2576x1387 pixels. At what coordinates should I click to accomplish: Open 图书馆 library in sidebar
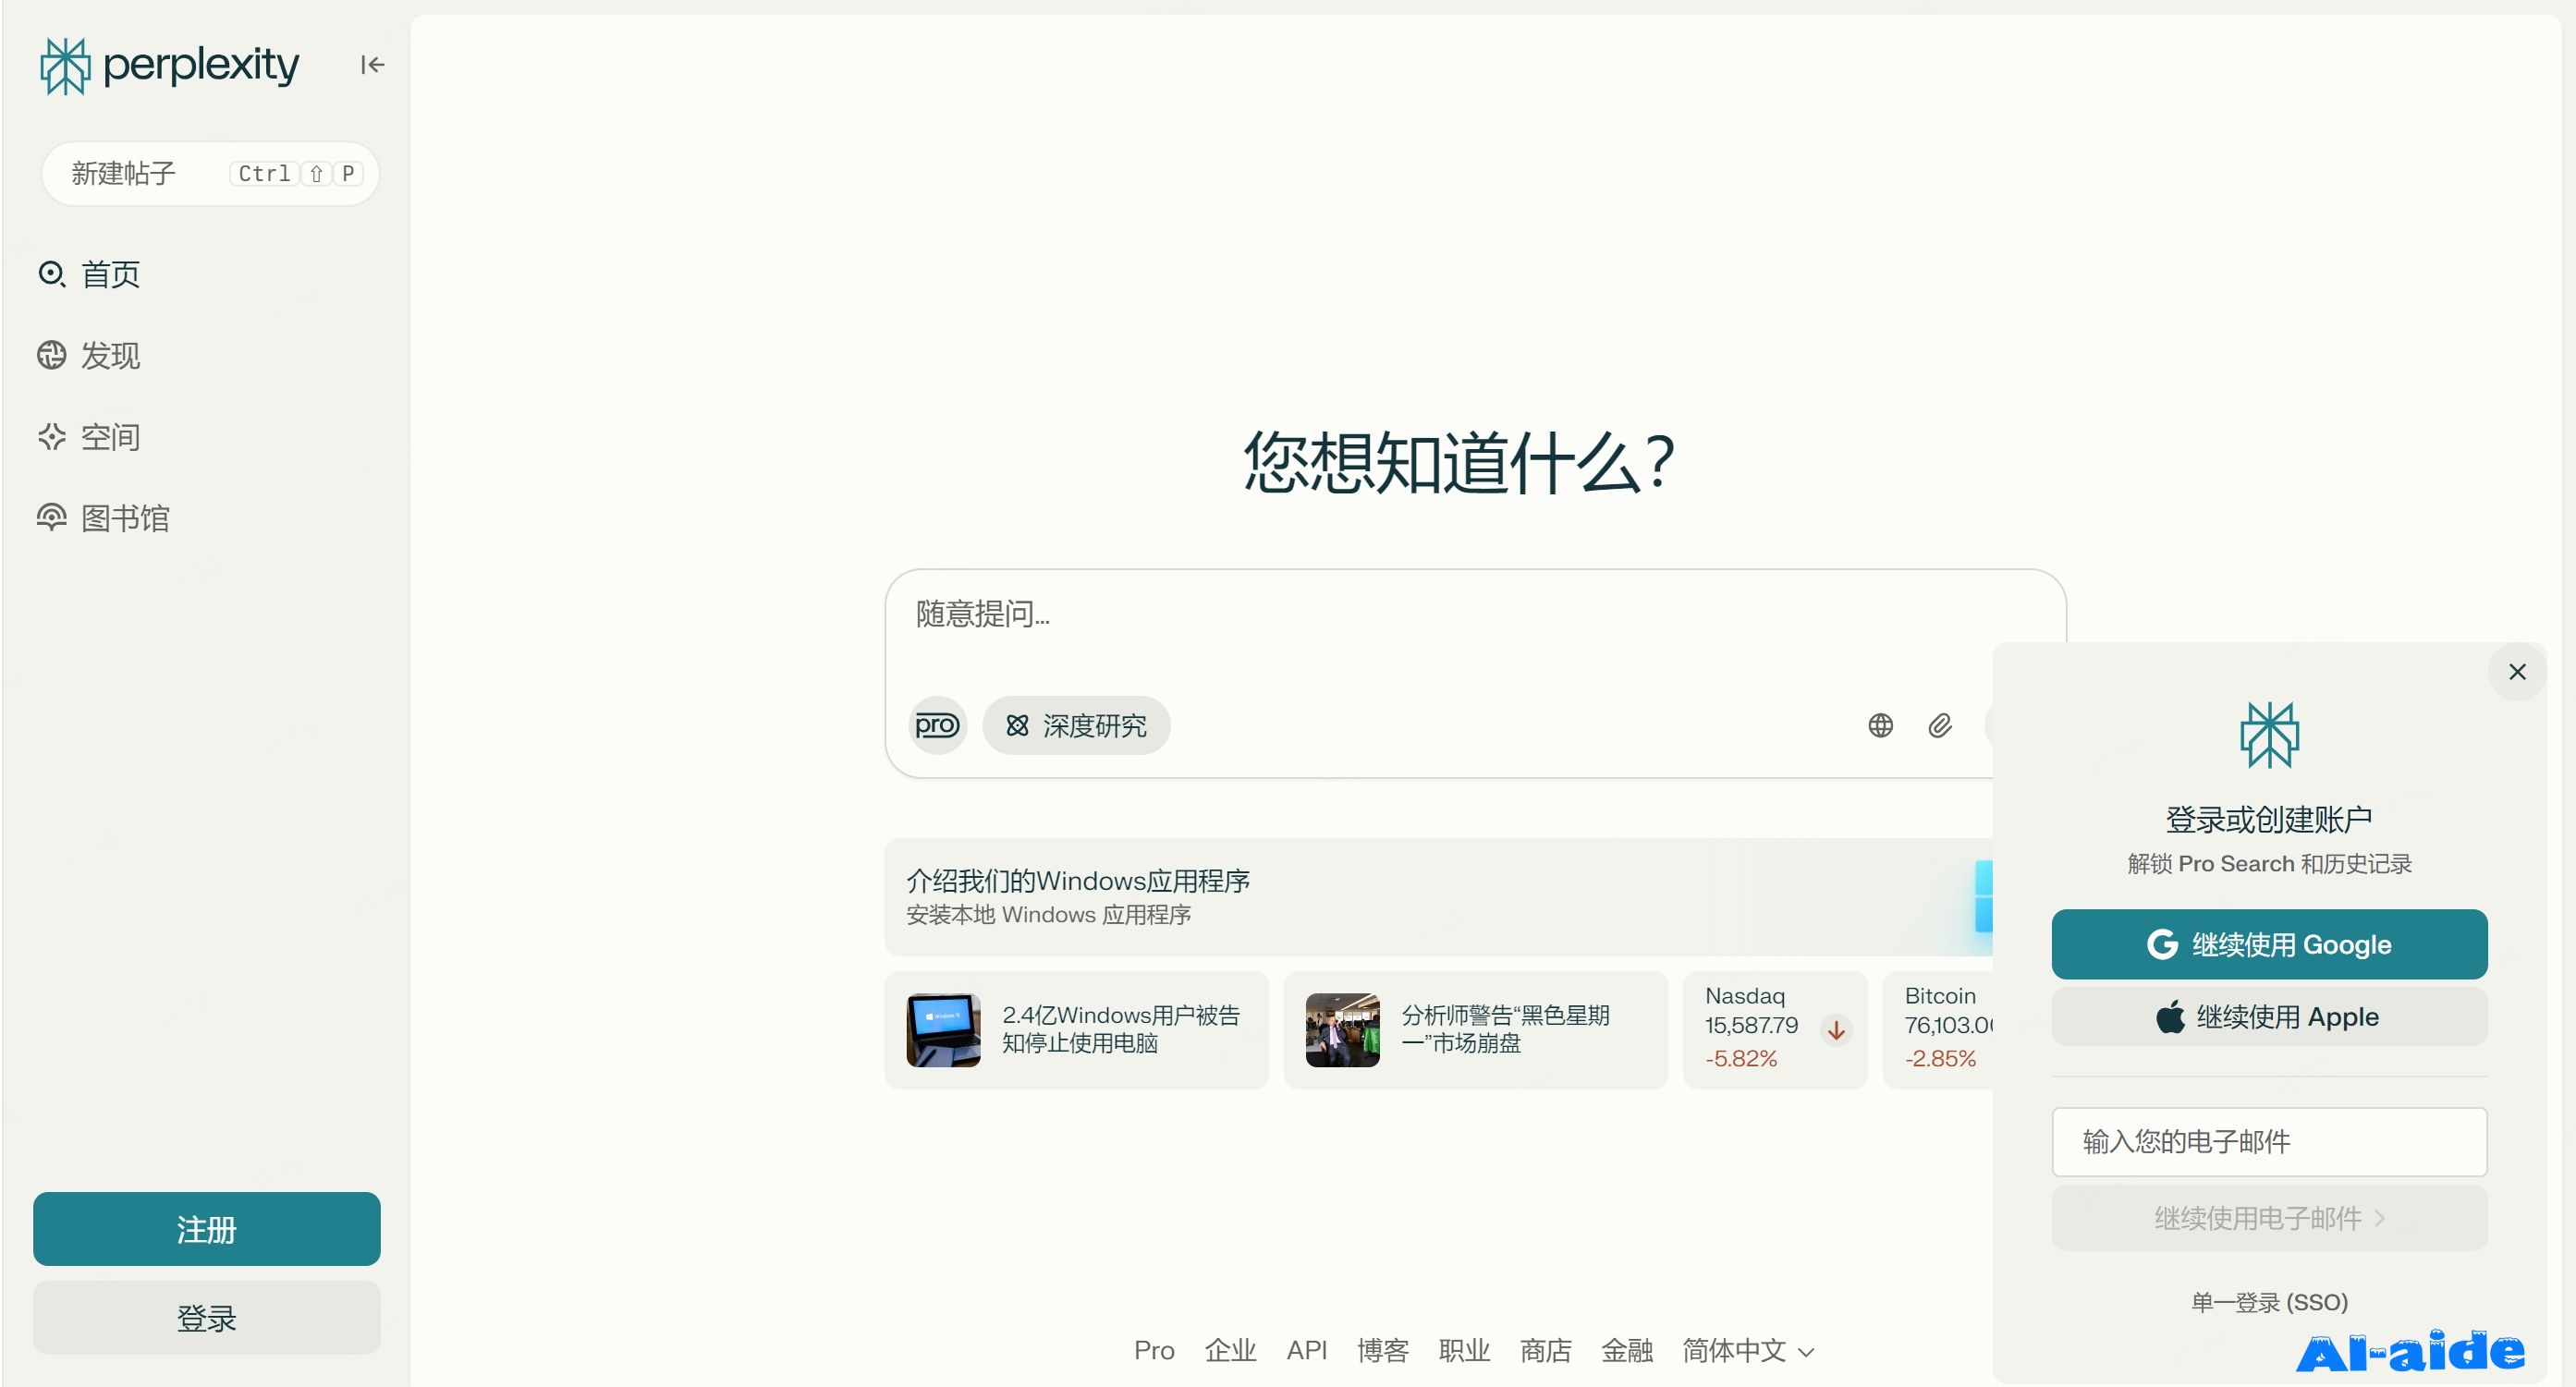click(x=103, y=518)
